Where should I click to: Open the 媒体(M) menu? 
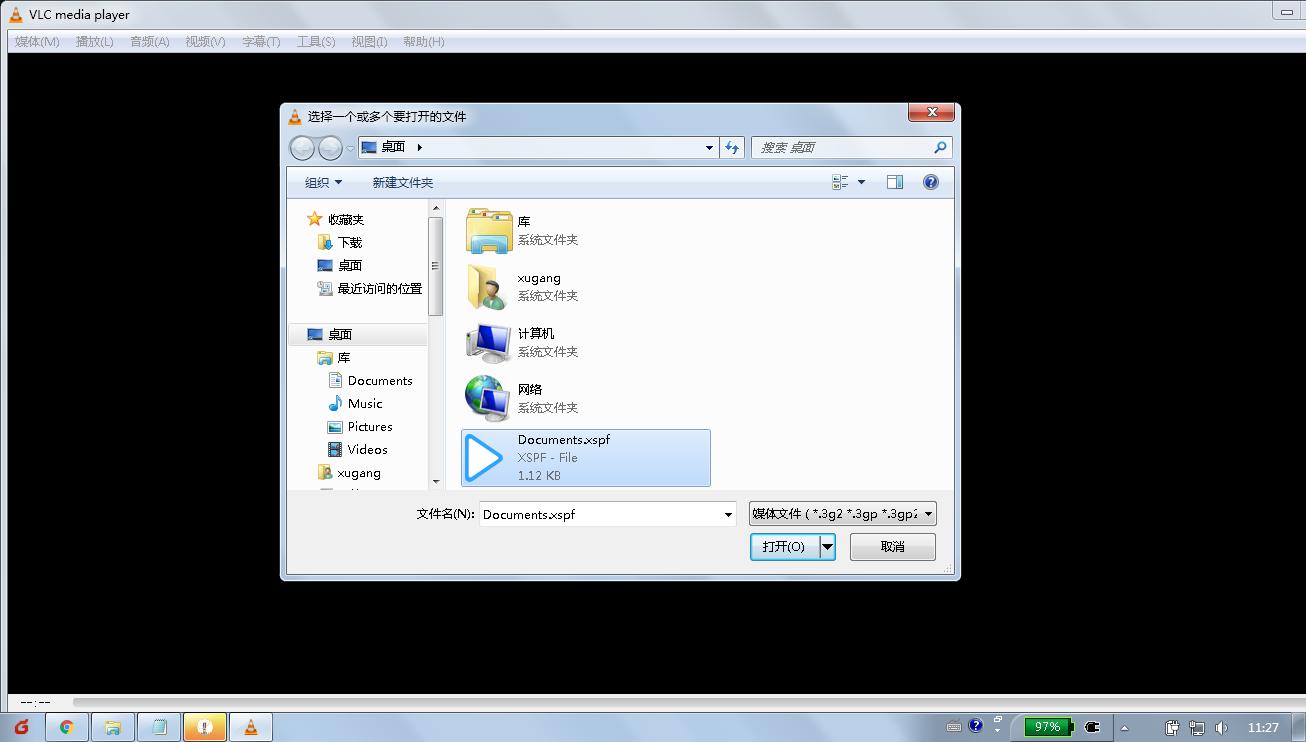(37, 41)
